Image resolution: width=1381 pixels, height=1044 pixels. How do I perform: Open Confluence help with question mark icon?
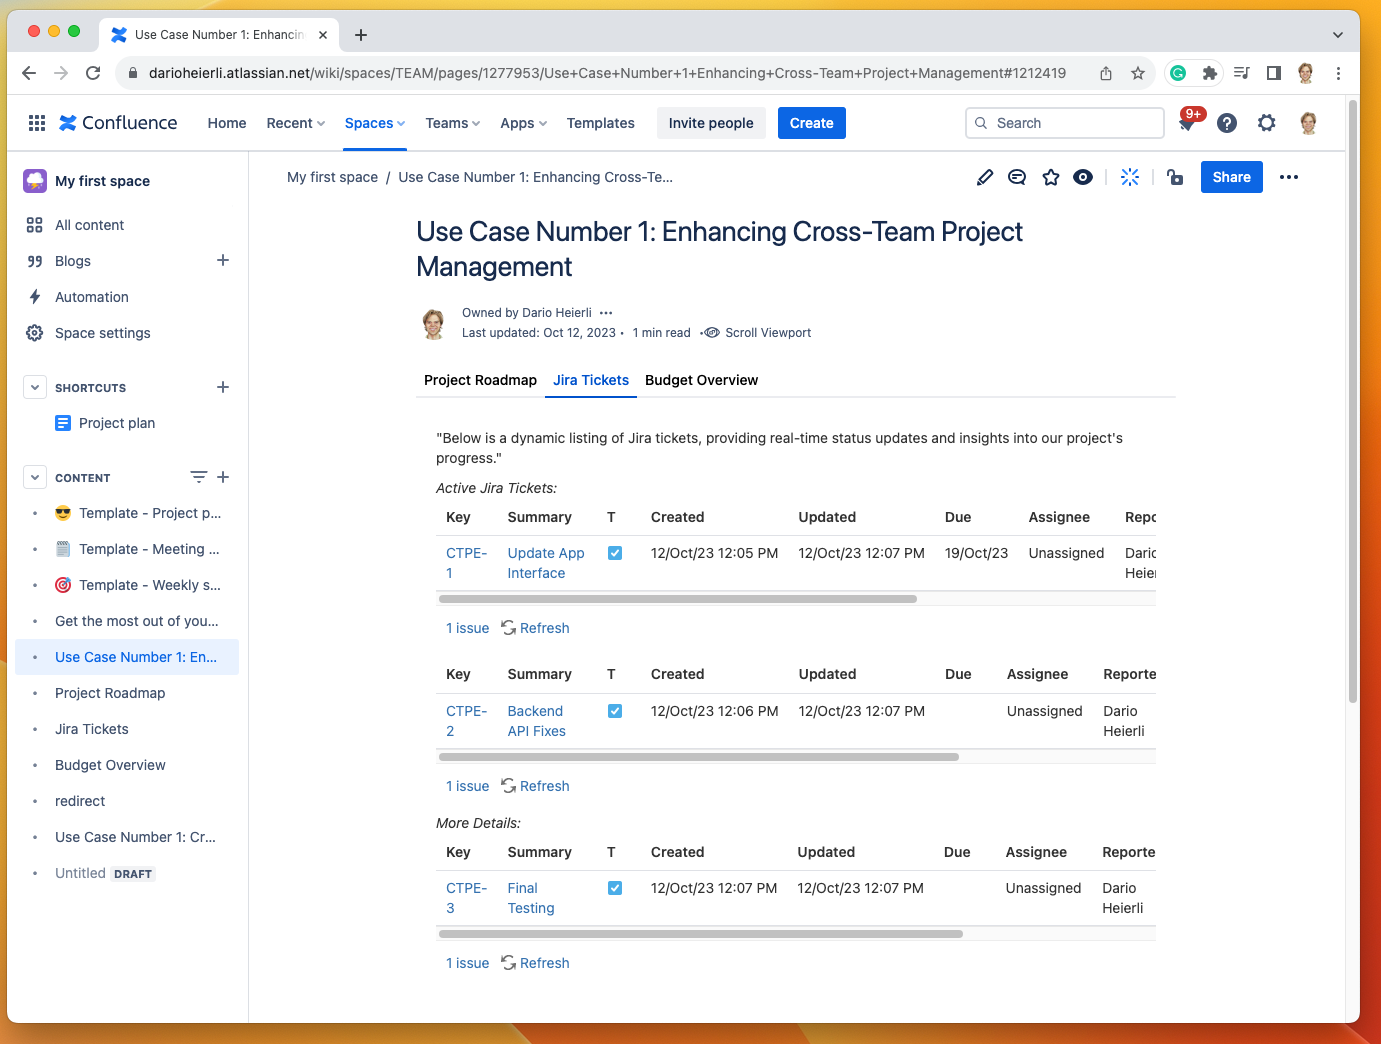[x=1227, y=123]
